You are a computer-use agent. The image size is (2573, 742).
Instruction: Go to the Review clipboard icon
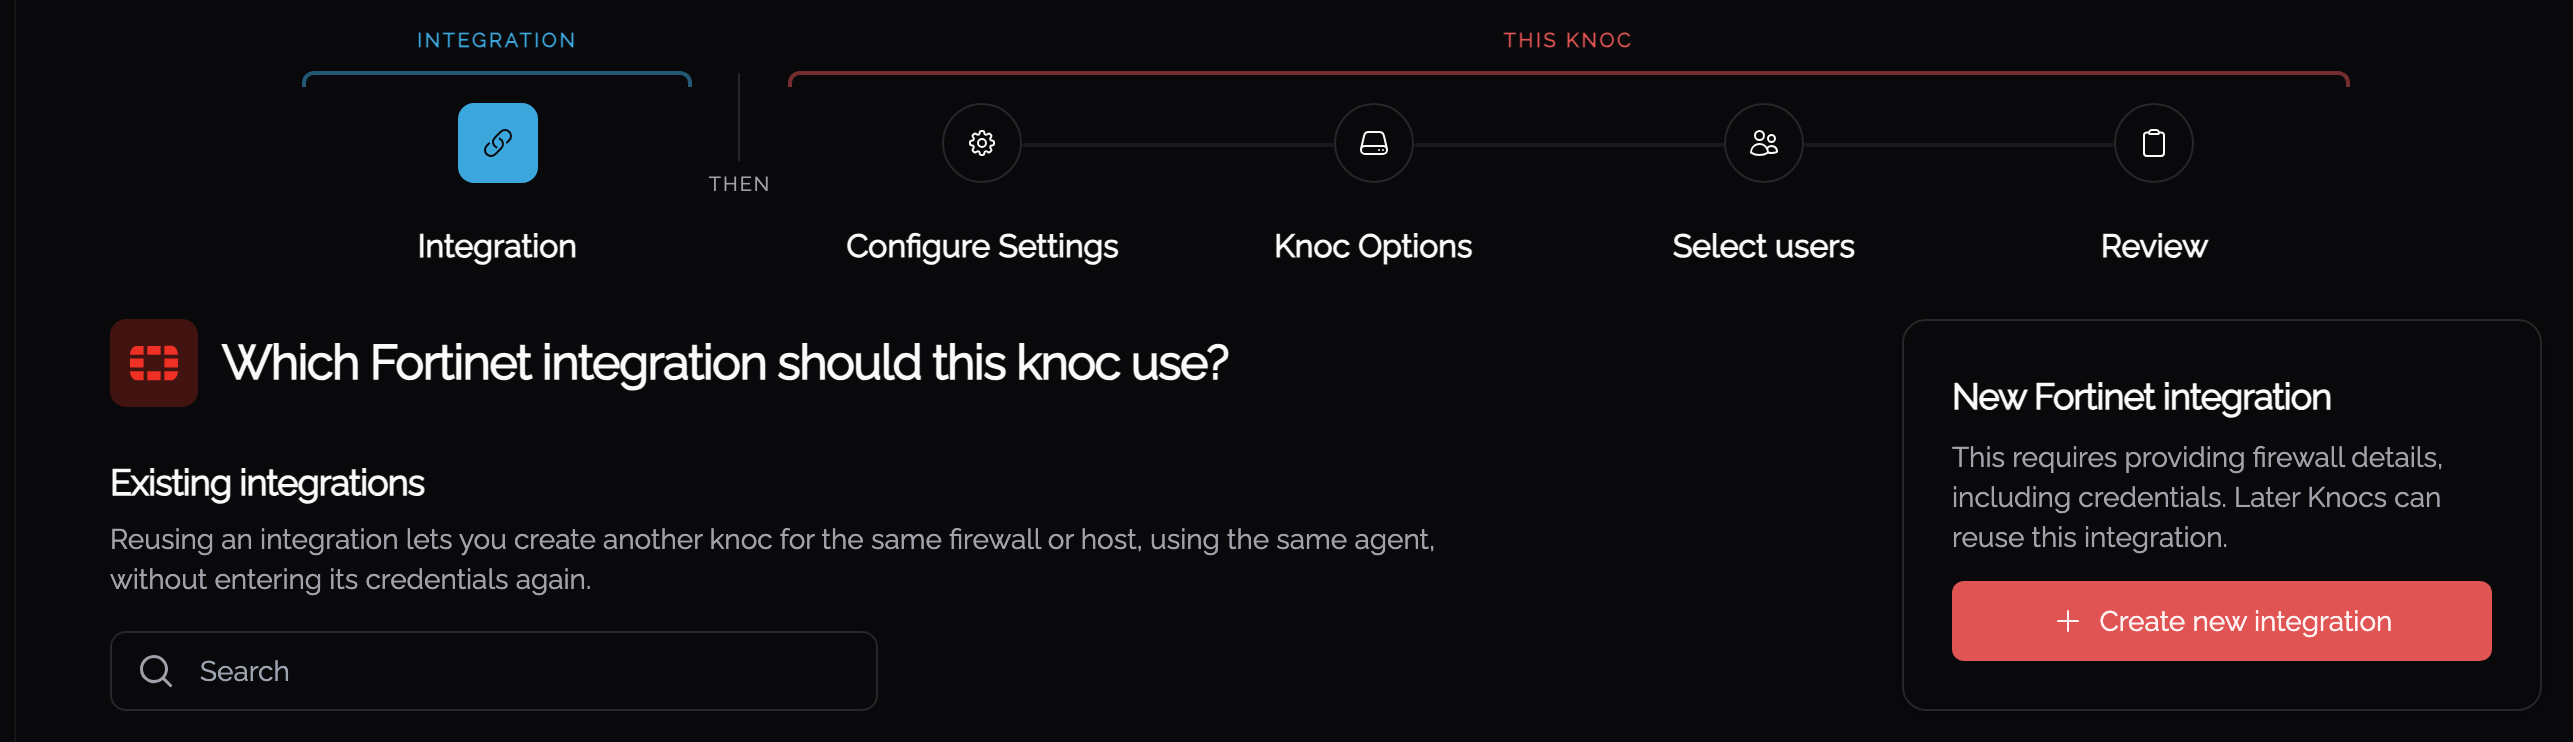click(x=2153, y=143)
